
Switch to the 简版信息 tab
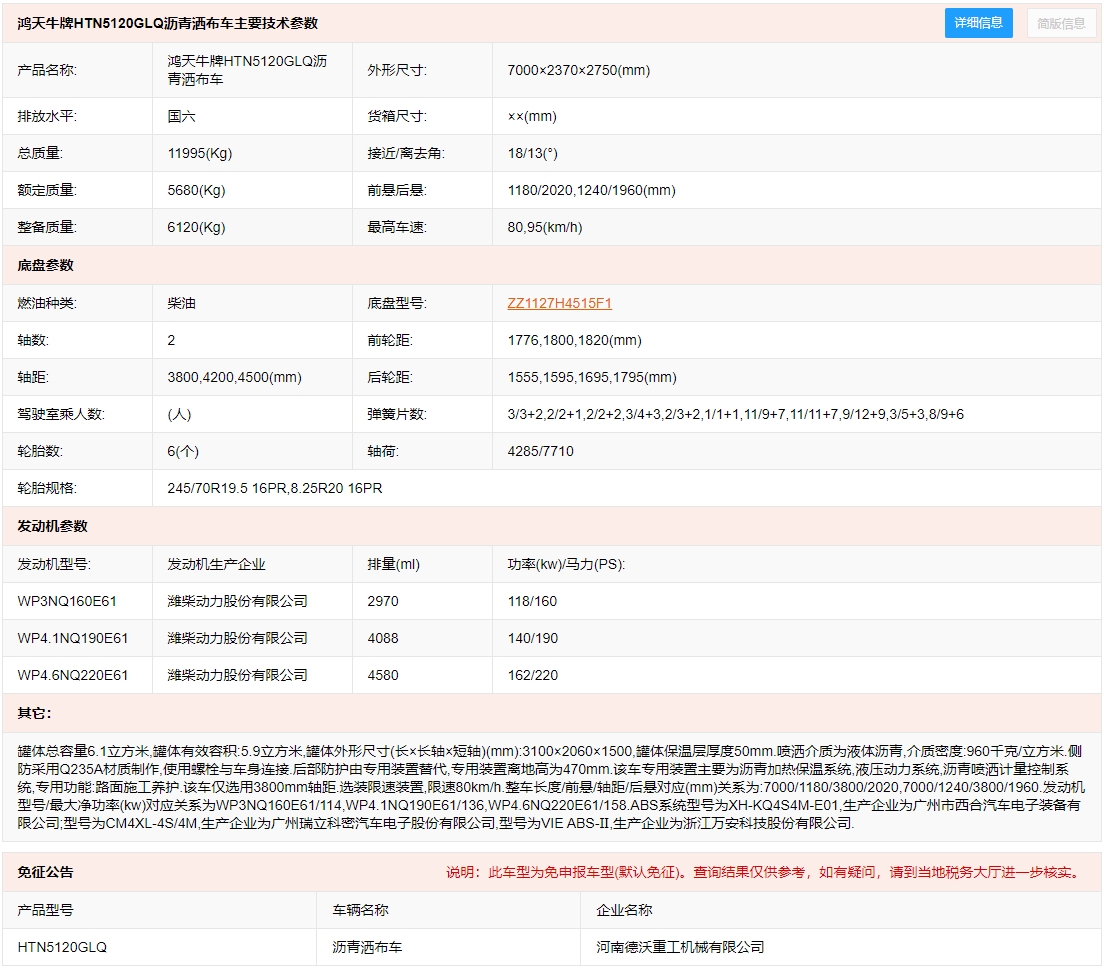[1061, 23]
